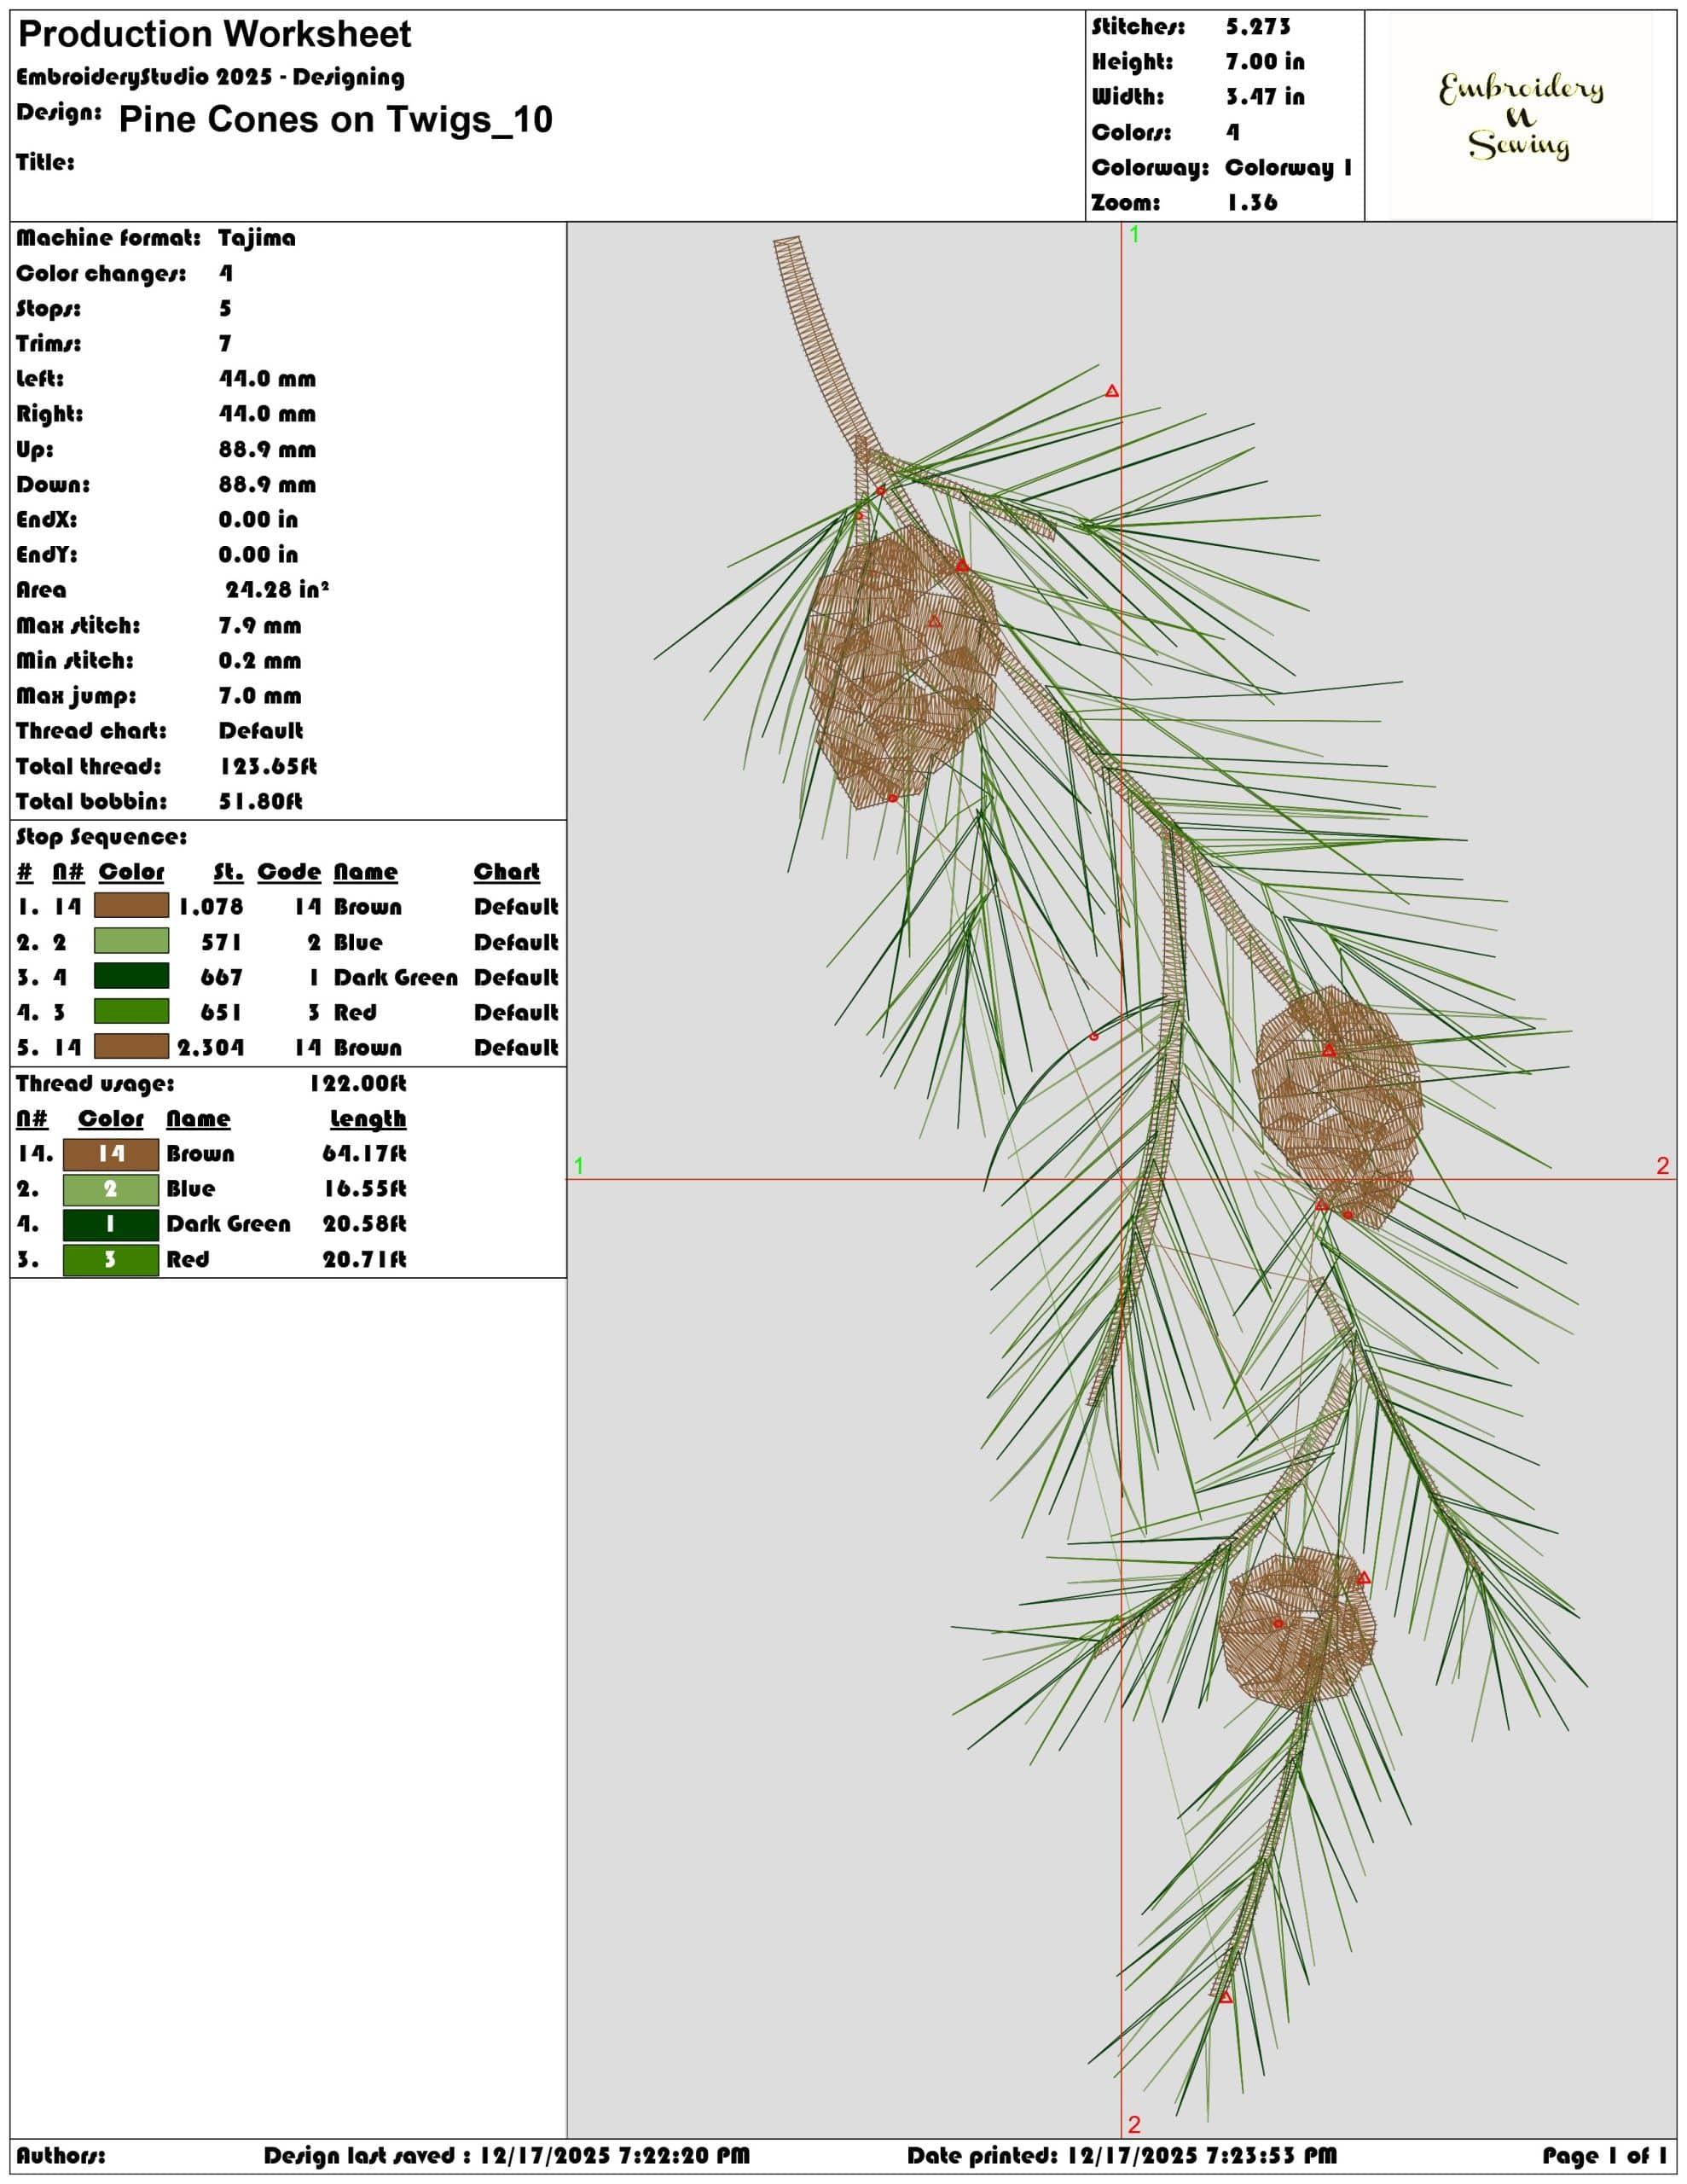Click the Color changes label
This screenshot has width=1687, height=2184.
(x=101, y=273)
